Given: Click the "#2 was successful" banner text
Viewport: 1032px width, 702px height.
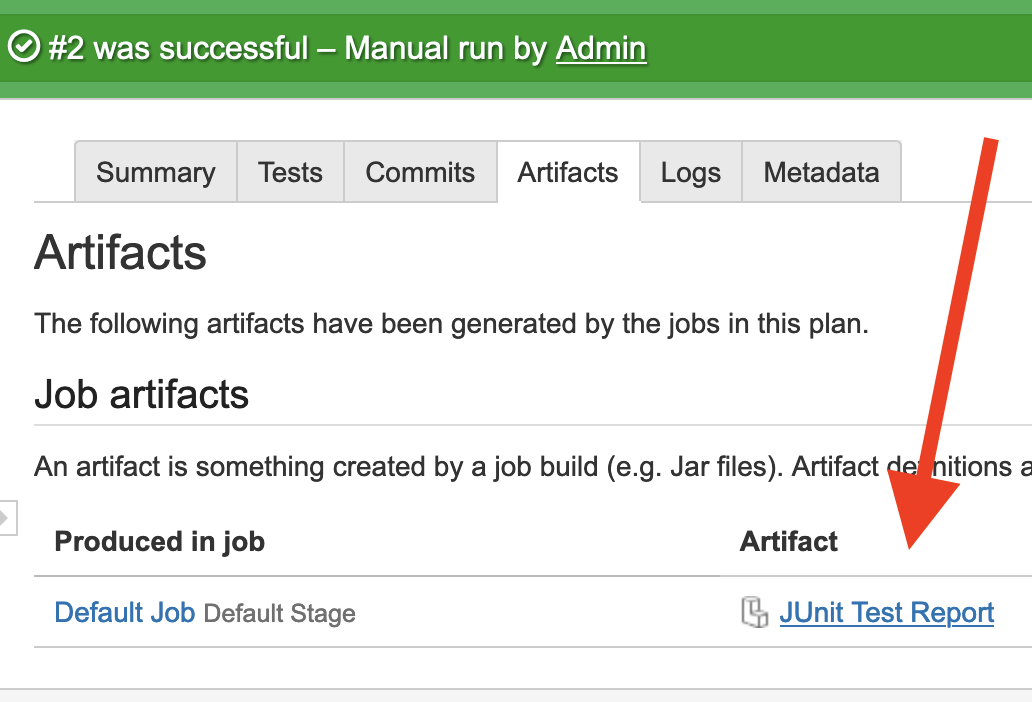Looking at the screenshot, I should pyautogui.click(x=178, y=48).
